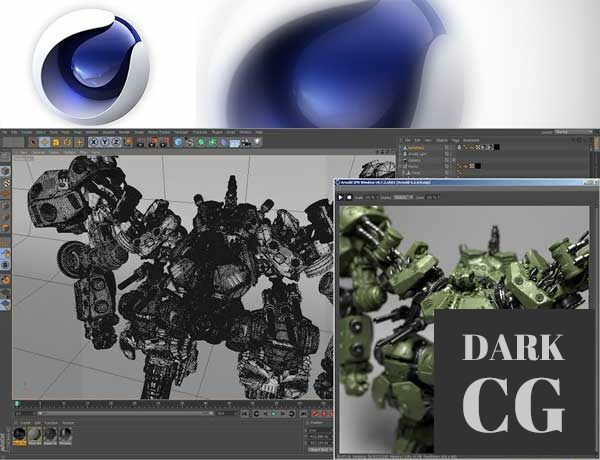Open Edit Render Settings icon
This screenshot has height=460, width=600.
pyautogui.click(x=165, y=143)
